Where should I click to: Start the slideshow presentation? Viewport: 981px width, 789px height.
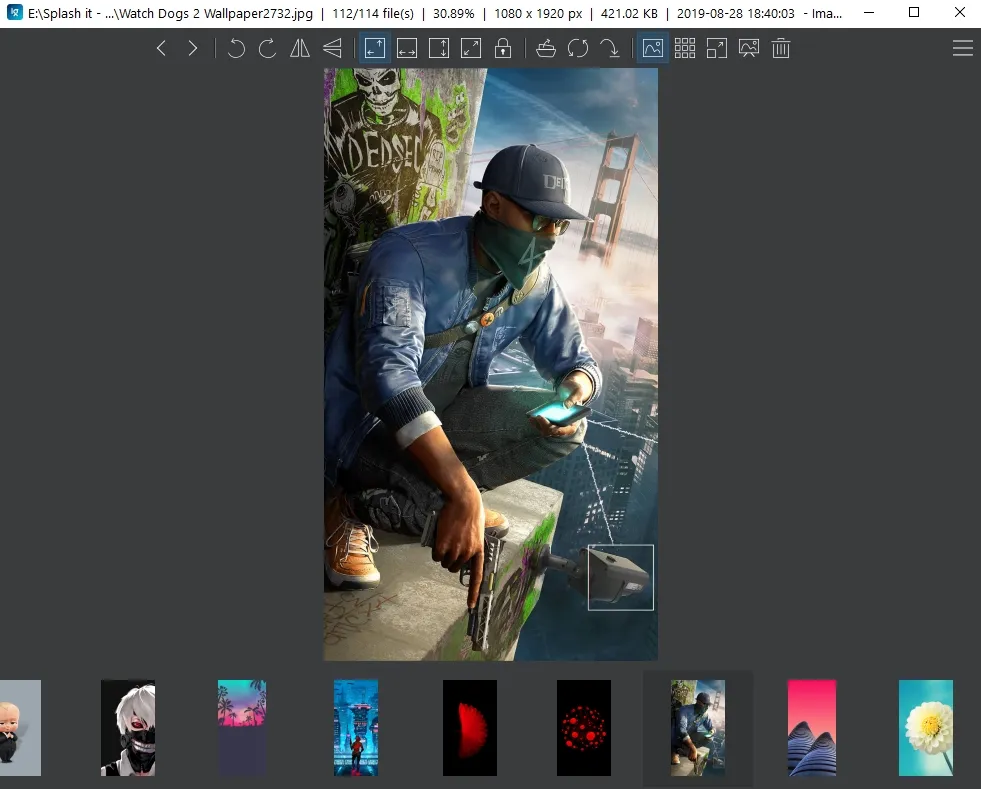(x=749, y=48)
